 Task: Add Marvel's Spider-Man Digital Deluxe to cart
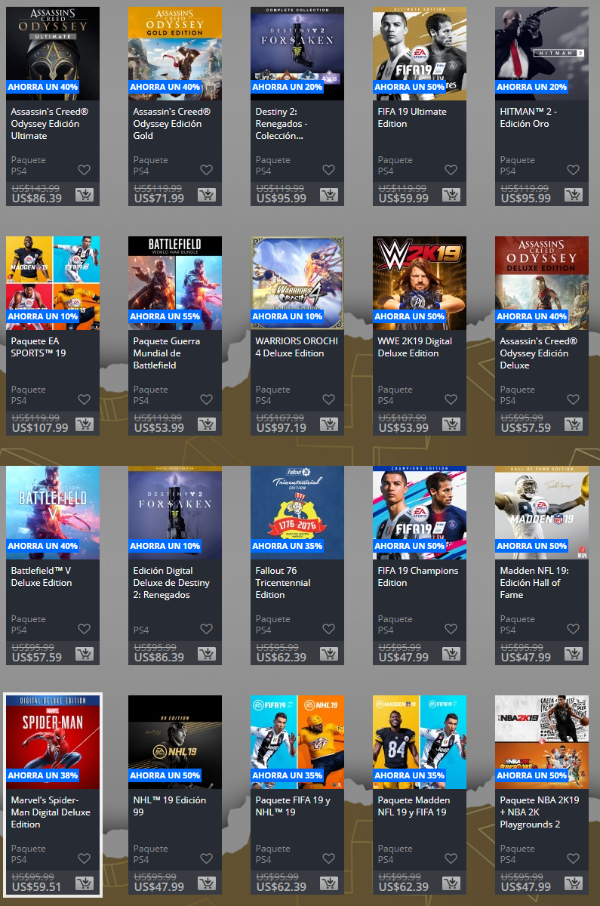(85, 885)
